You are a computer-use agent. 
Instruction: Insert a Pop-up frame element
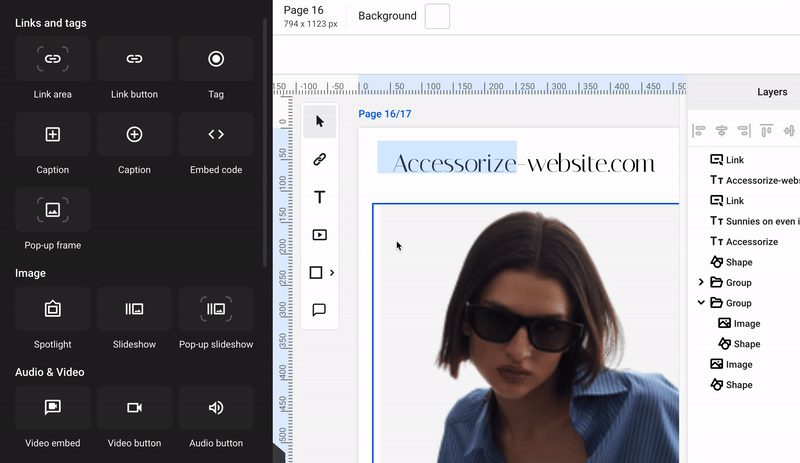[53, 210]
